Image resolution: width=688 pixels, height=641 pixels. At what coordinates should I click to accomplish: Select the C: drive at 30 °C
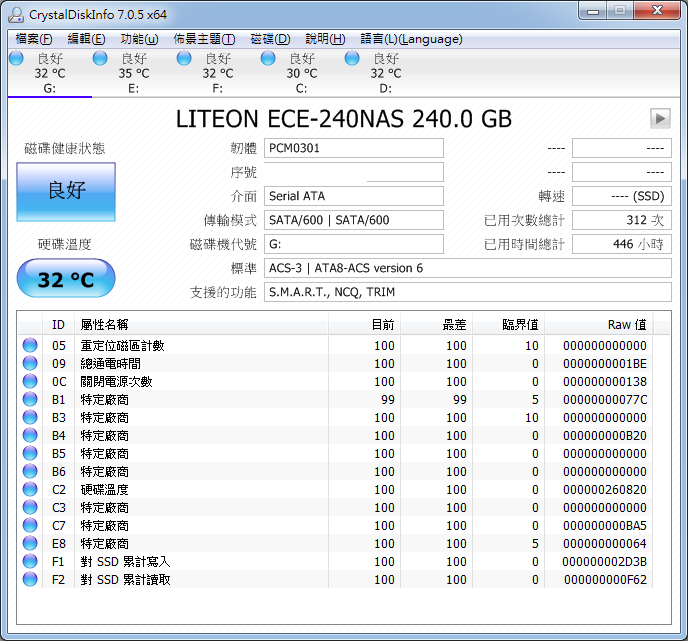tap(301, 73)
